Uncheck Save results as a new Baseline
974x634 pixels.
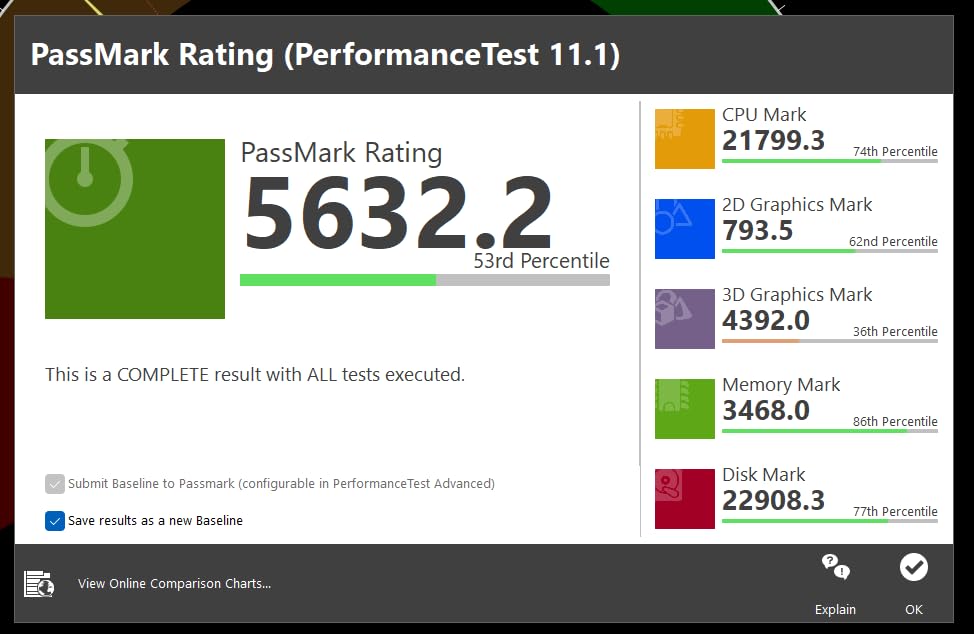pos(55,520)
